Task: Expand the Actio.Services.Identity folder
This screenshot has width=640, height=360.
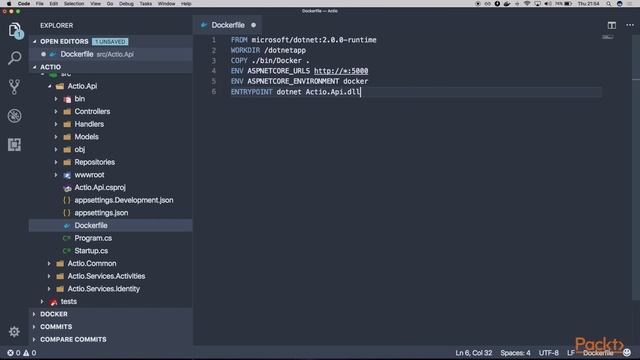Action: click(x=49, y=289)
